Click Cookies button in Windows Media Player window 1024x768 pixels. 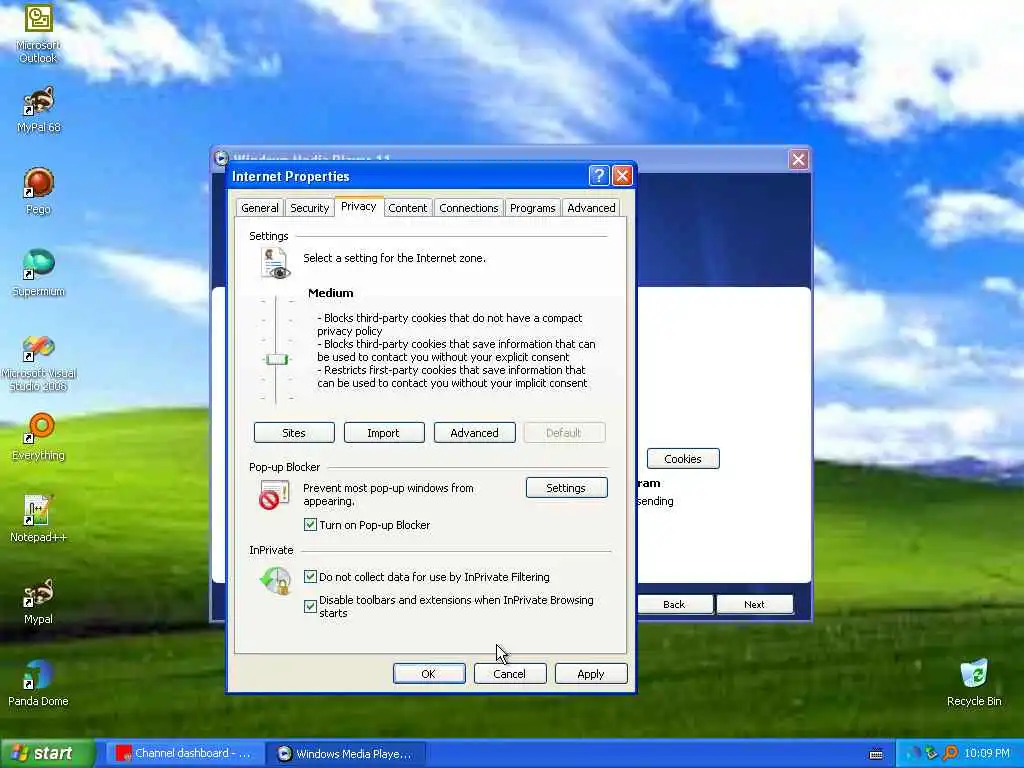pos(683,458)
